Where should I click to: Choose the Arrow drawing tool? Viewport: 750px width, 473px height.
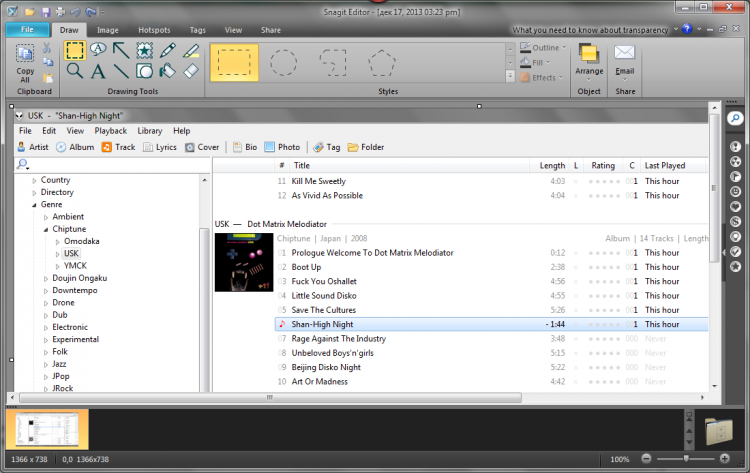tap(121, 50)
